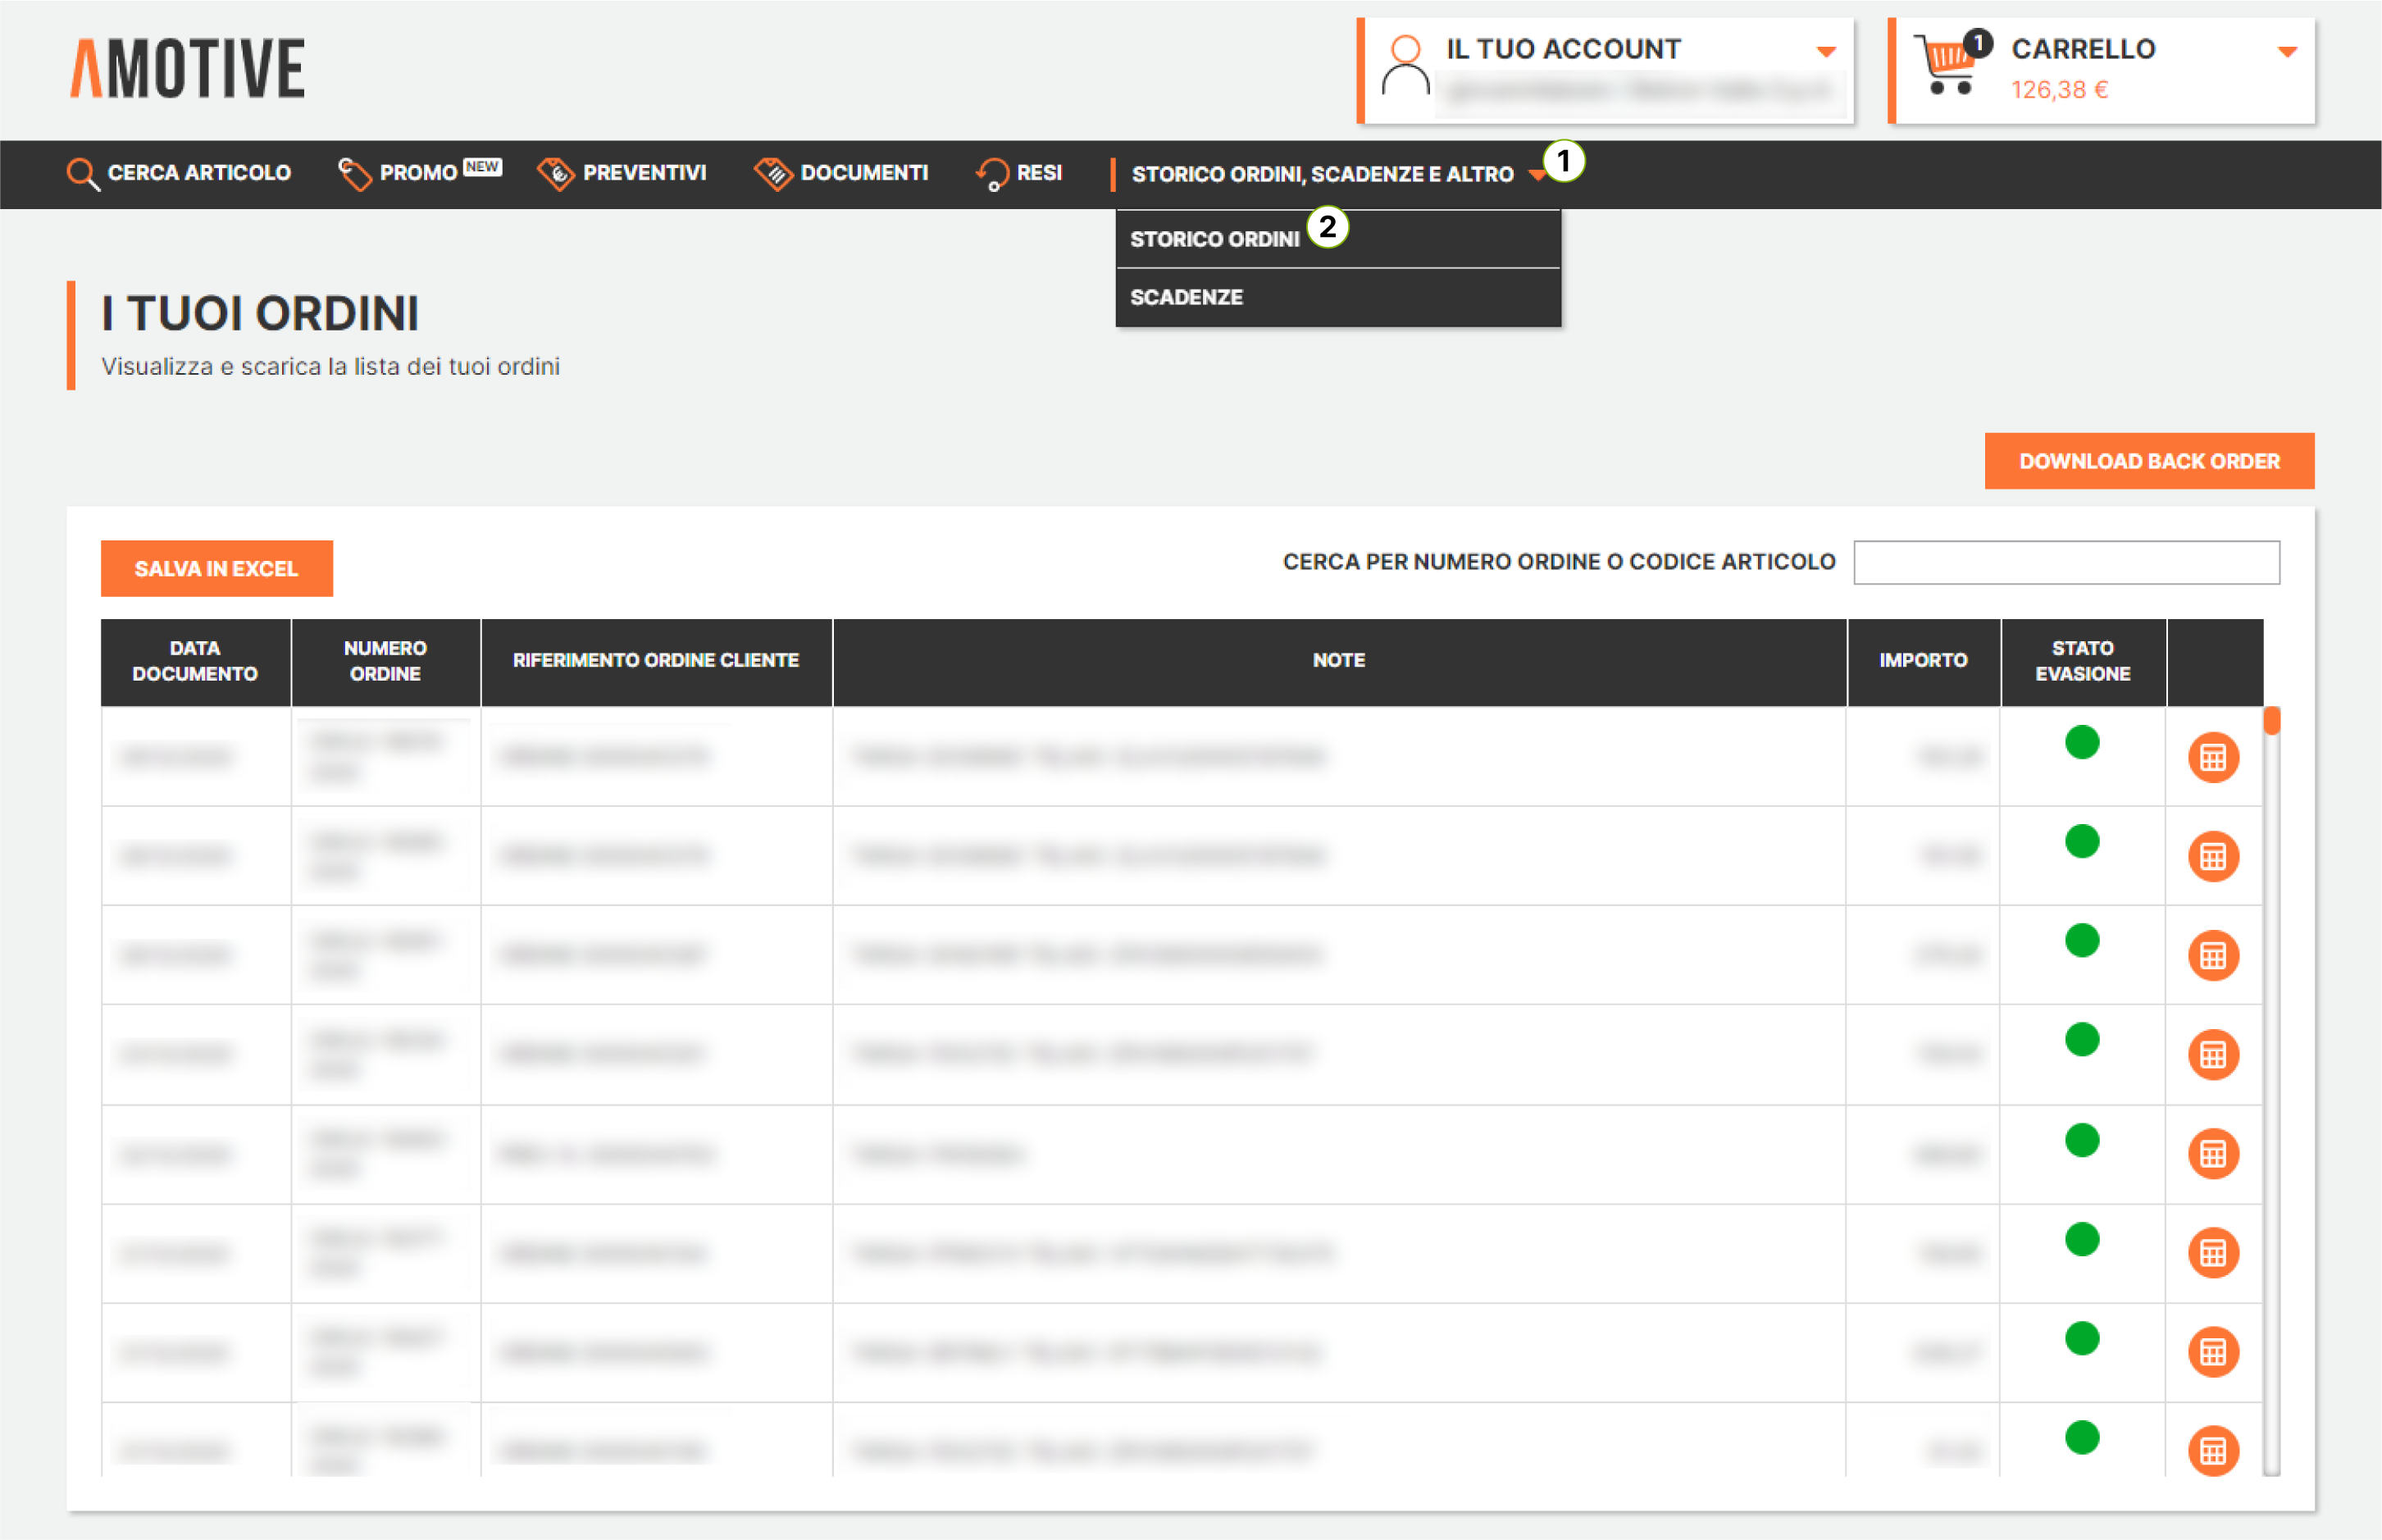The width and height of the screenshot is (2382, 1540).
Task: Open details icon of last visible order row
Action: pos(2212,1450)
